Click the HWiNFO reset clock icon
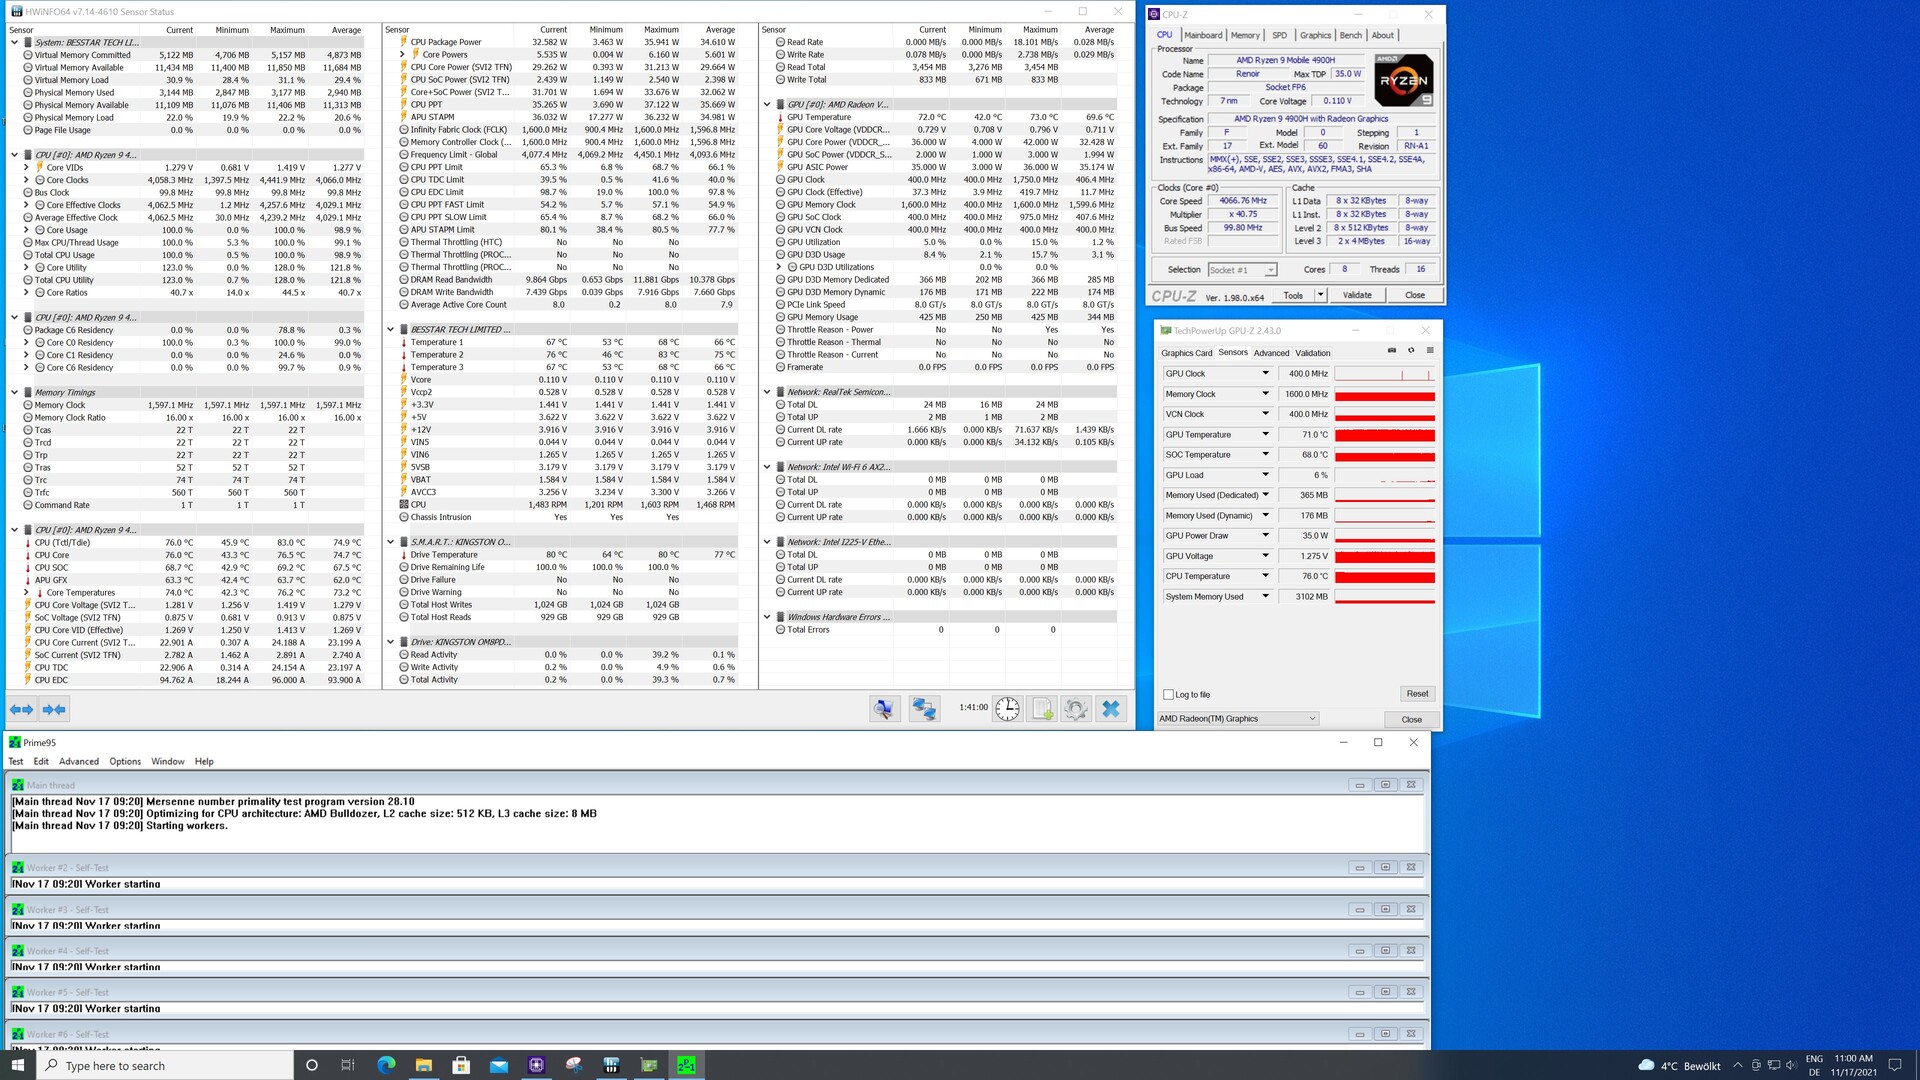The width and height of the screenshot is (1920, 1080). point(1007,709)
